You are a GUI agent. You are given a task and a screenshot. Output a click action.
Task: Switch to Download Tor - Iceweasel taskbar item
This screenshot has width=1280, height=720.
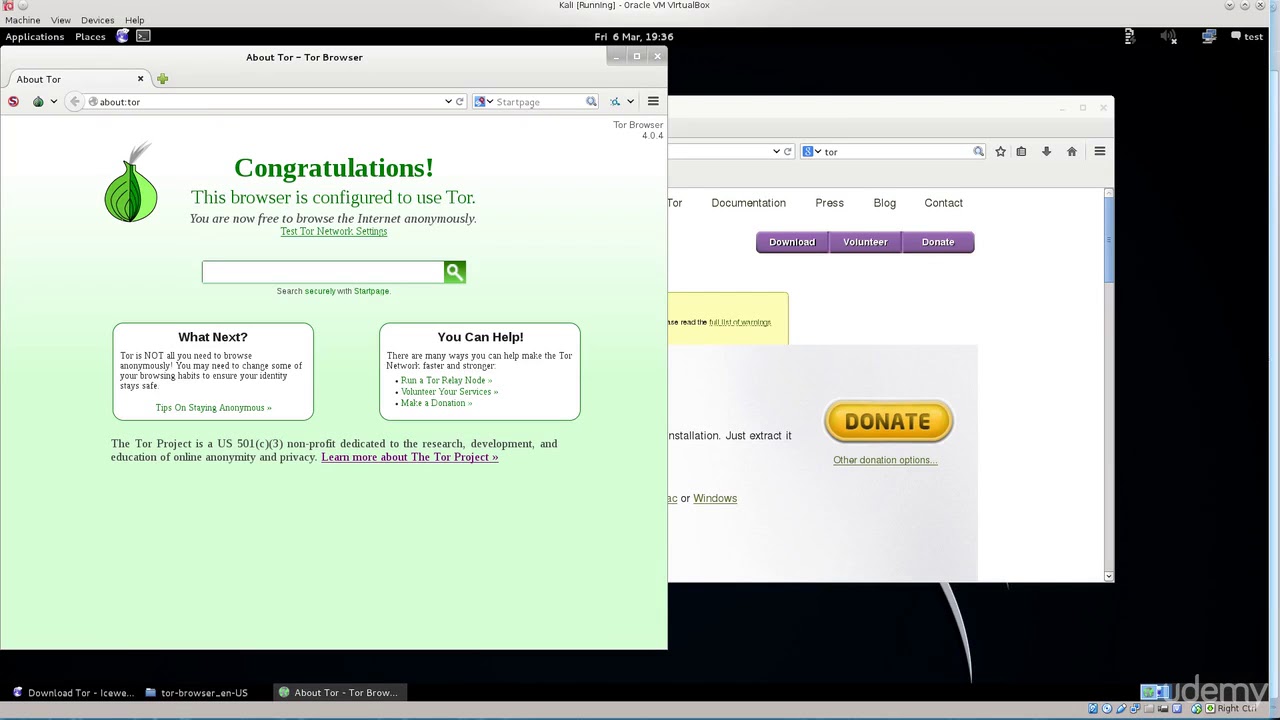tap(72, 692)
